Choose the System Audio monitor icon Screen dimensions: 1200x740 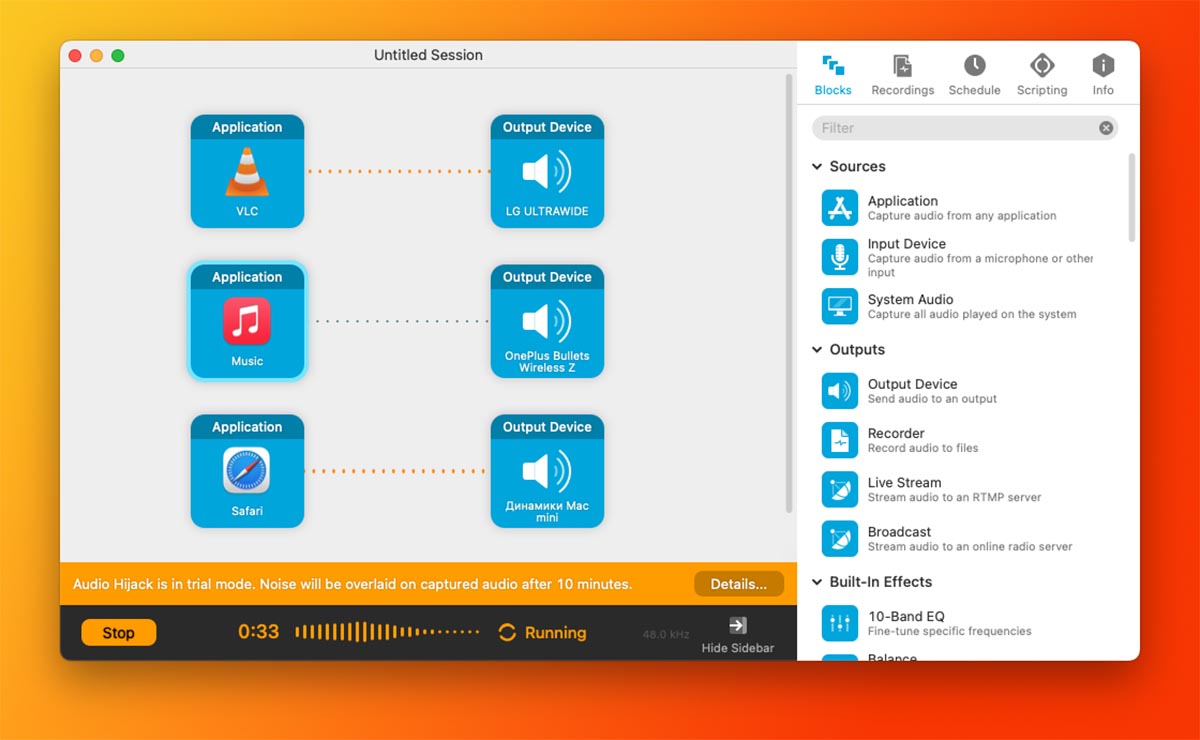tap(840, 306)
